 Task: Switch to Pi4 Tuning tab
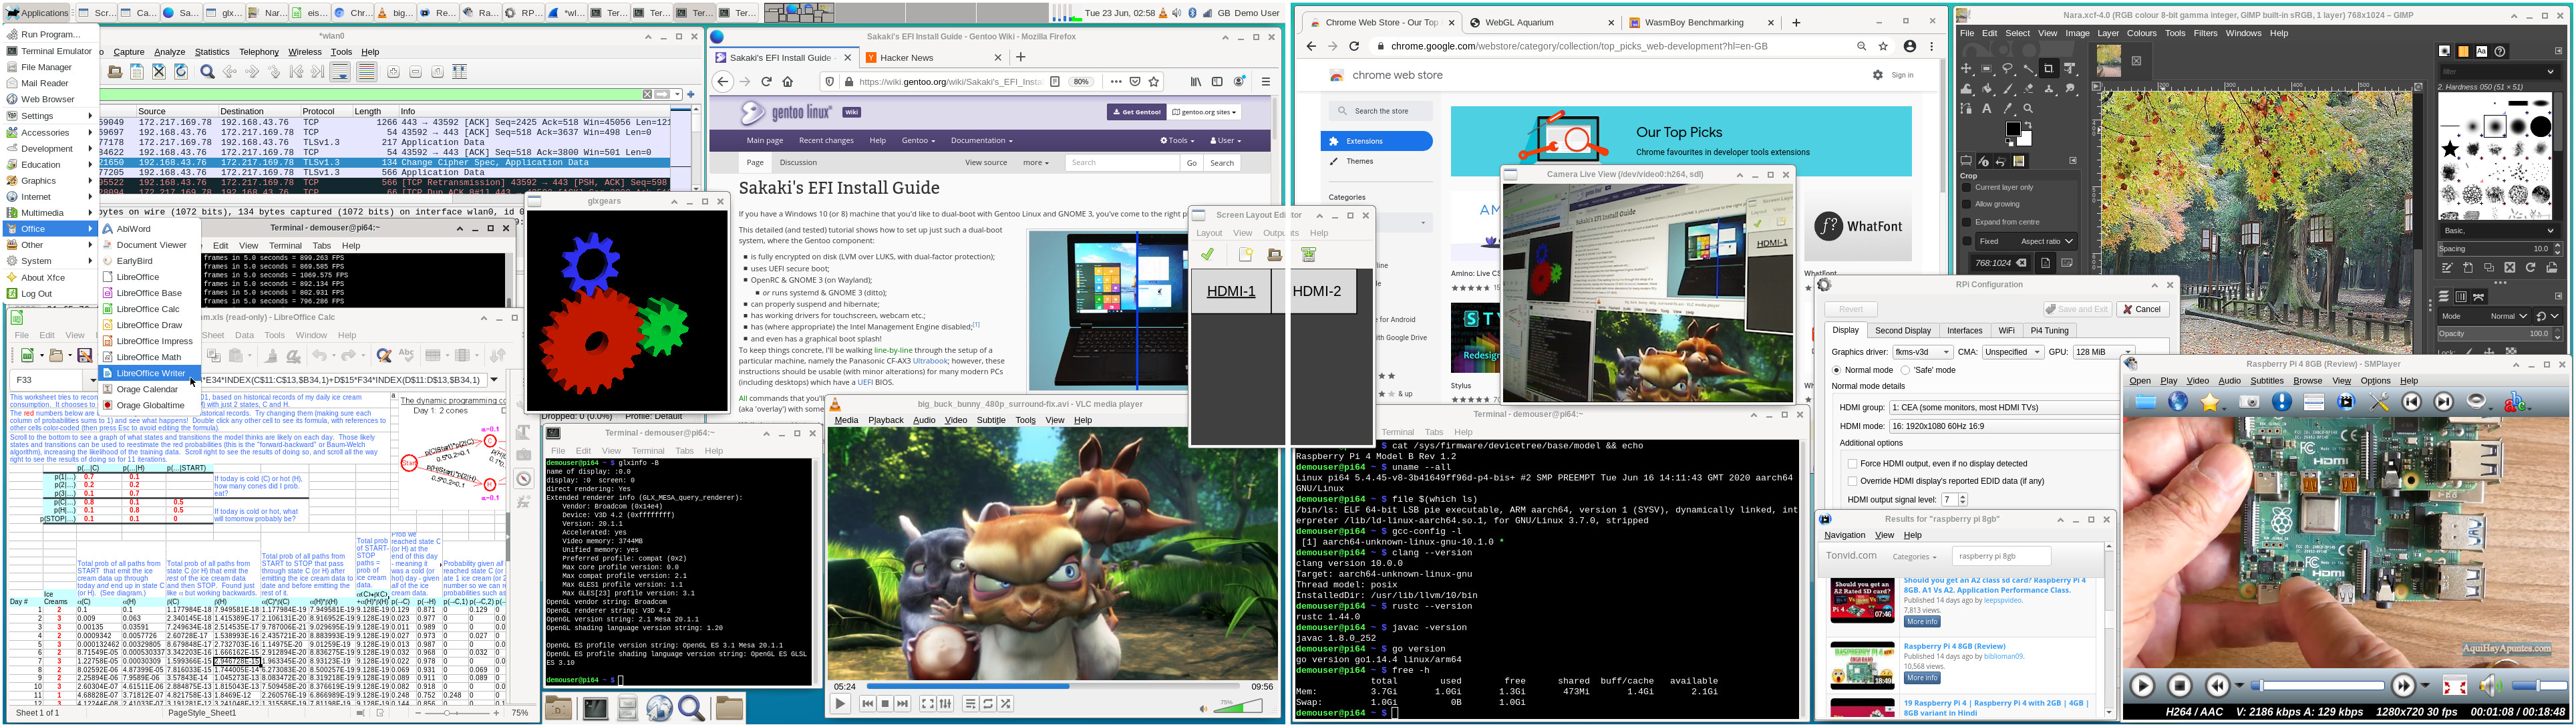point(2049,330)
